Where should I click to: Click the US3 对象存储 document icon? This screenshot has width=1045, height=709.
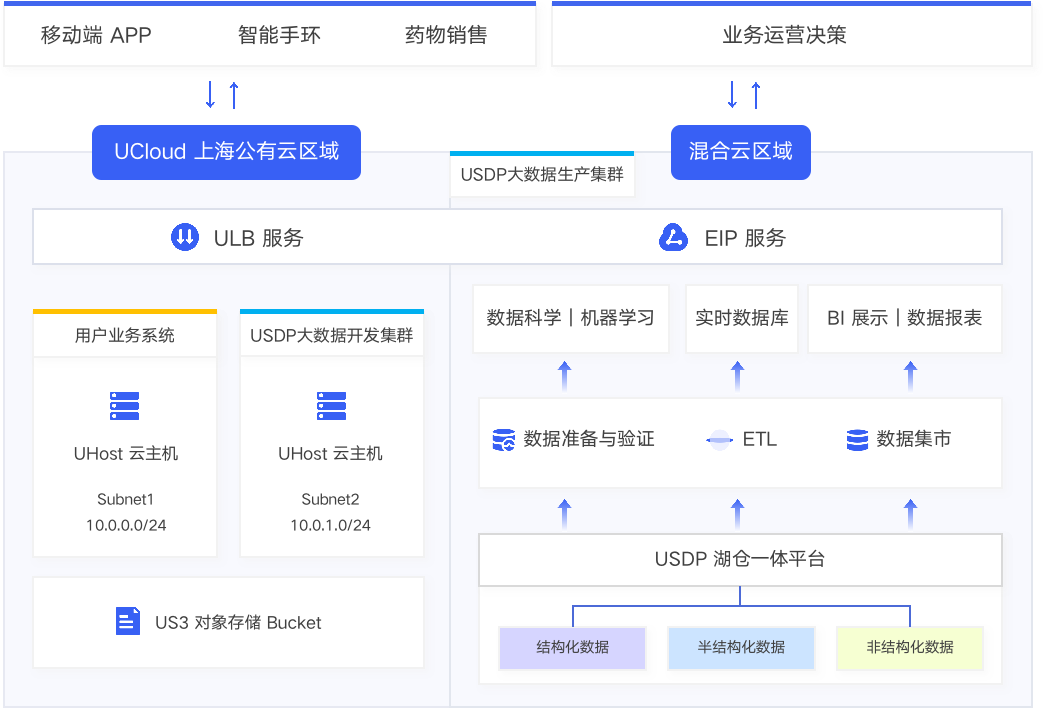point(127,621)
